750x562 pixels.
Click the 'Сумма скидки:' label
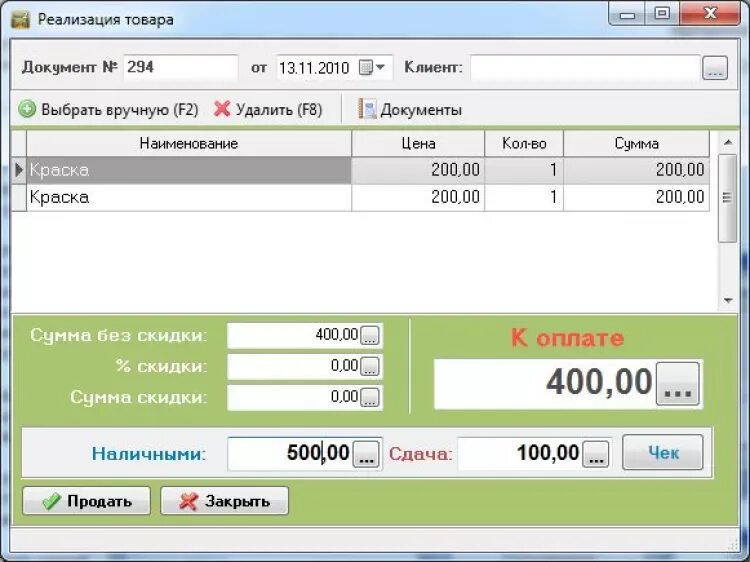click(x=139, y=397)
